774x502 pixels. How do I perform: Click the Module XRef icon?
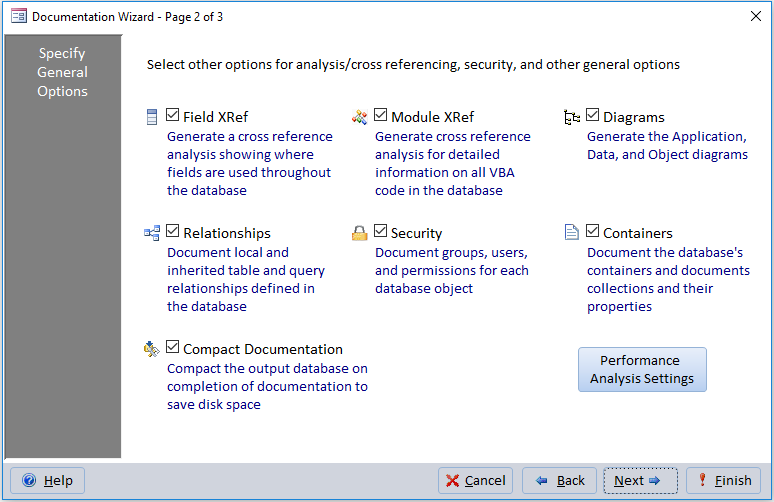click(360, 117)
